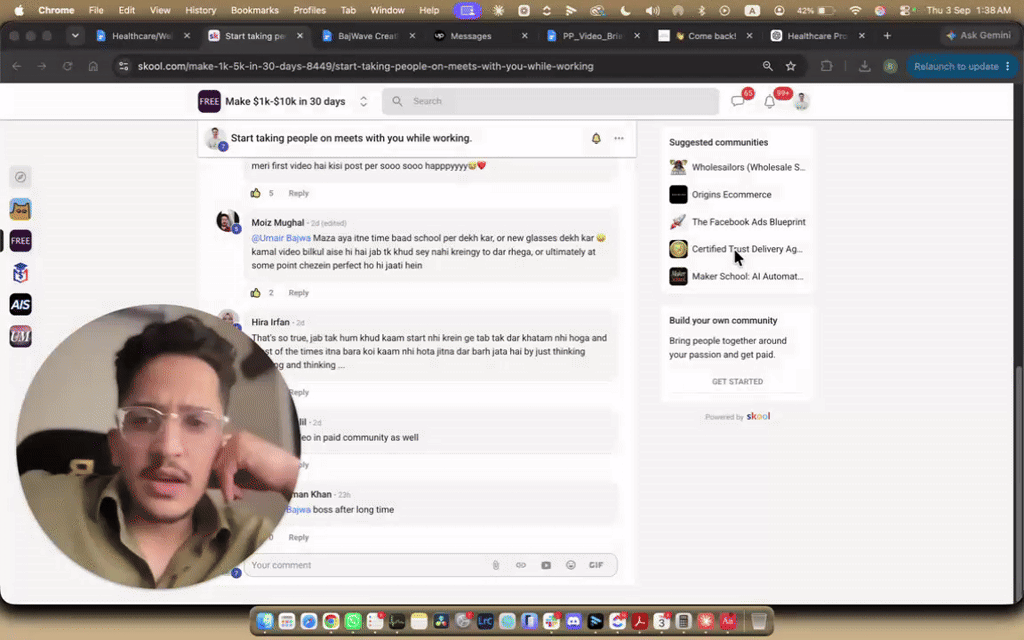Open Chrome zoom magnifier in address bar

coord(767,66)
